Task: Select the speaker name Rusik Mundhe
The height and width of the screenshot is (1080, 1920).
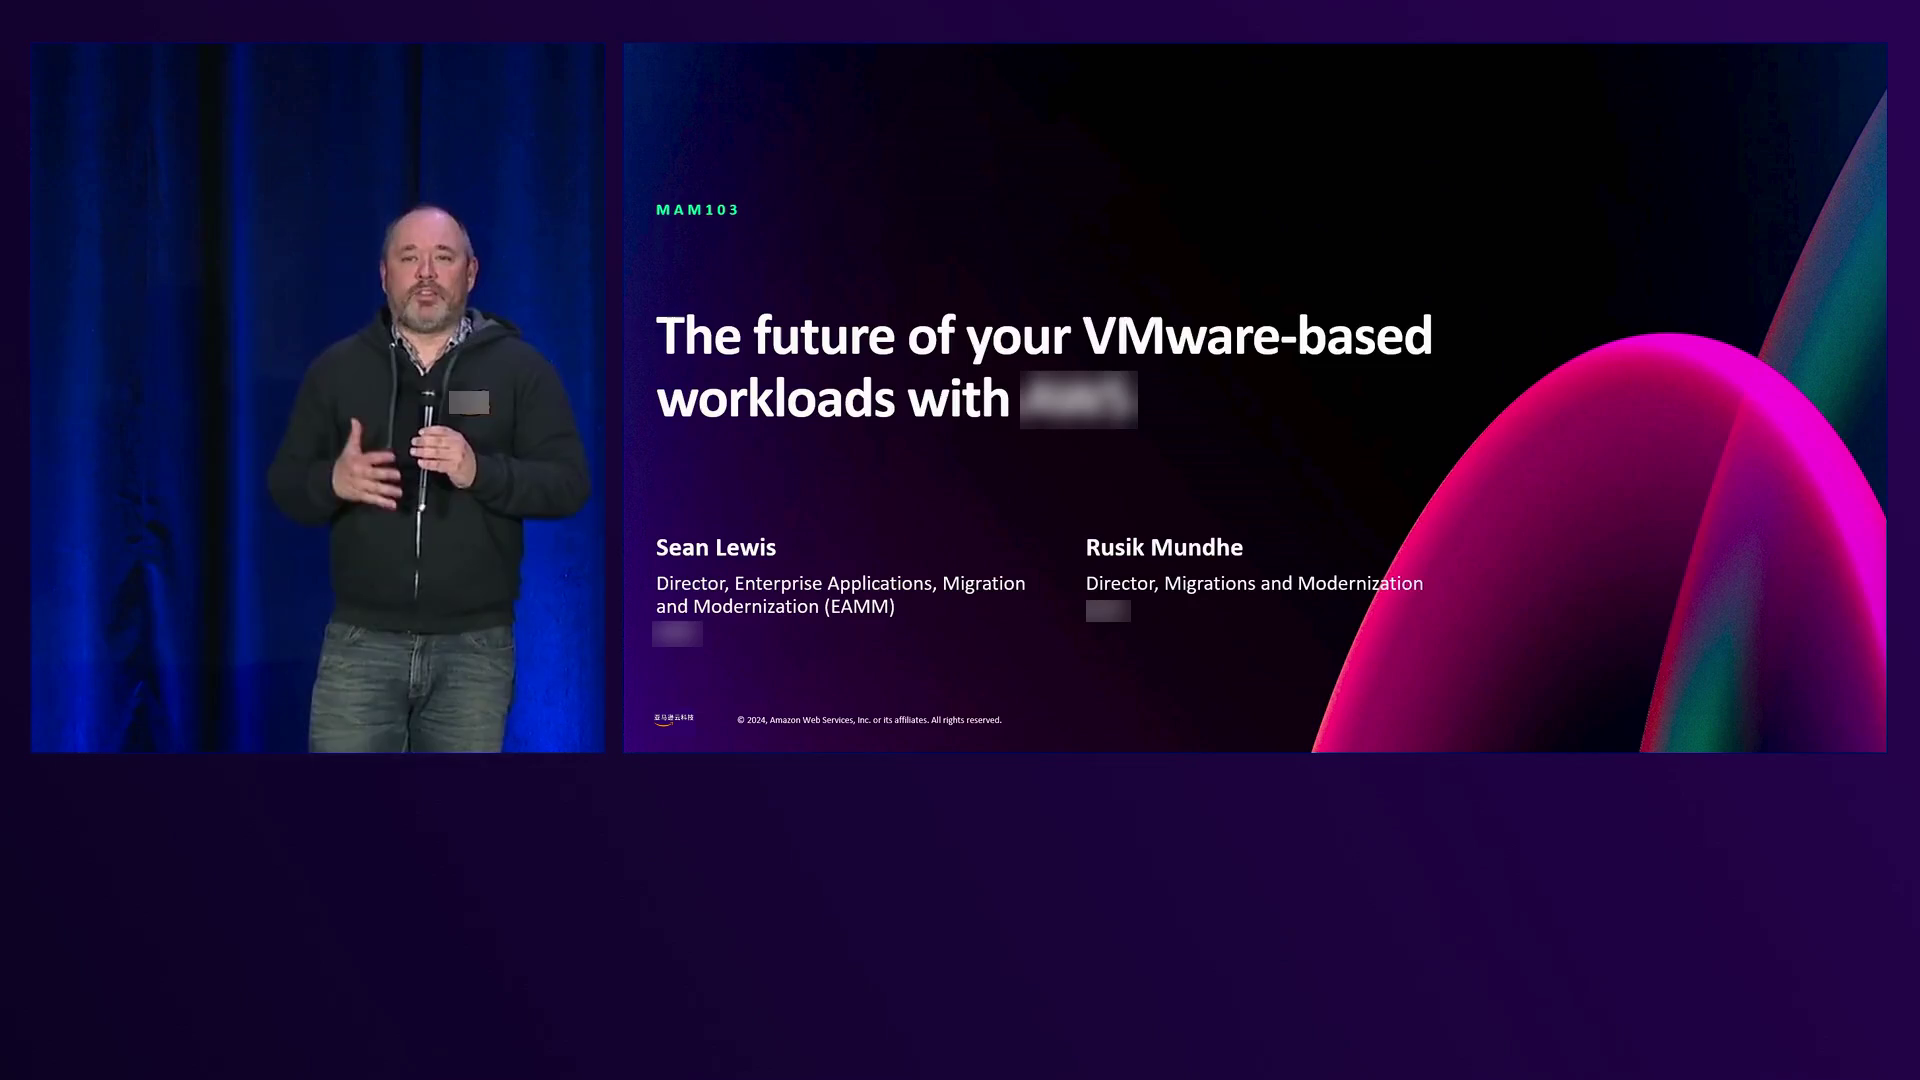Action: (1164, 548)
